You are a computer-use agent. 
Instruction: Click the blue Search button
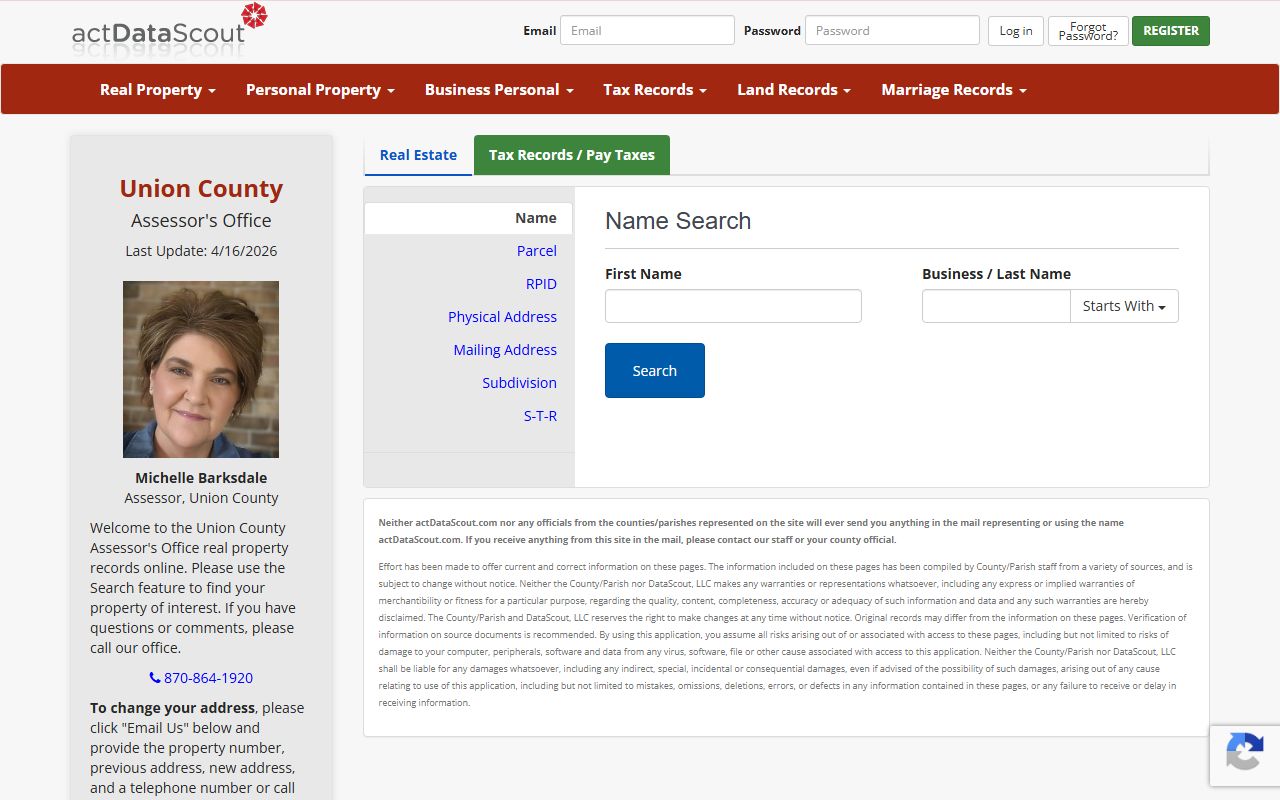tap(655, 370)
